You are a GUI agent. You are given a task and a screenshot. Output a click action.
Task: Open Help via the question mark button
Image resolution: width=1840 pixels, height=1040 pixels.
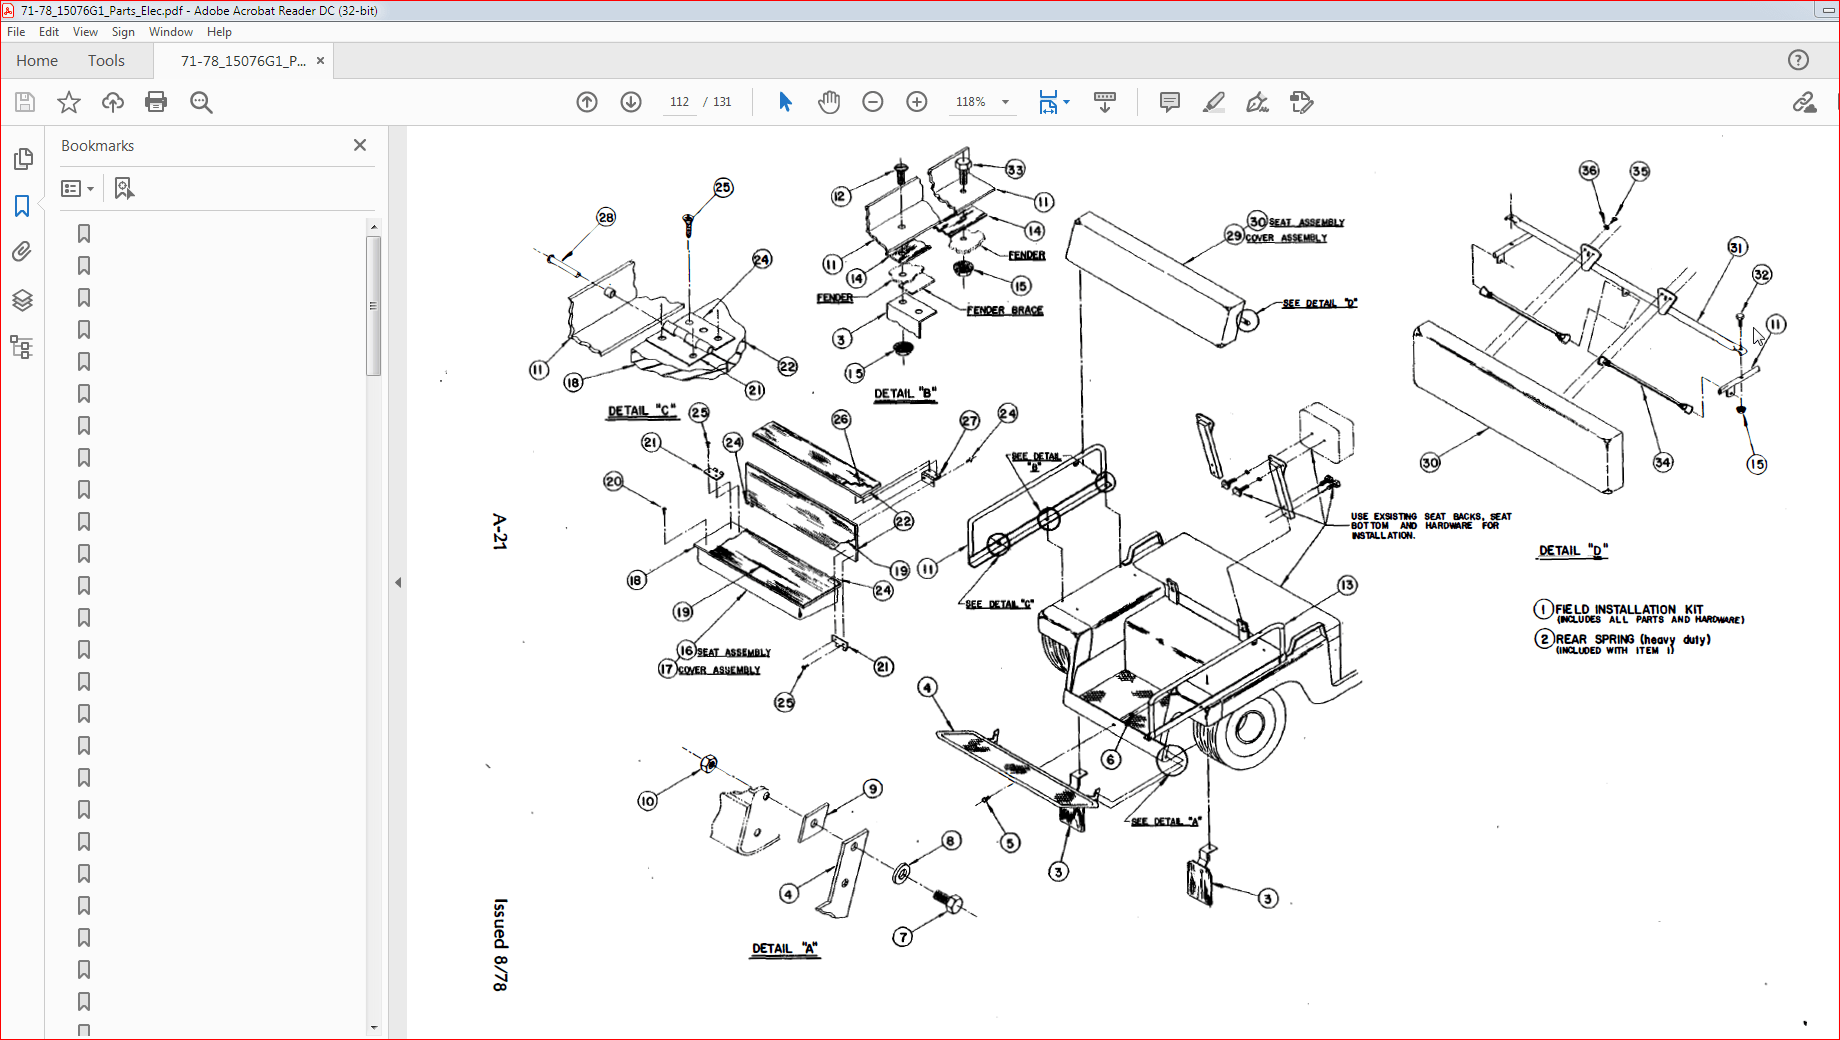tap(1800, 60)
